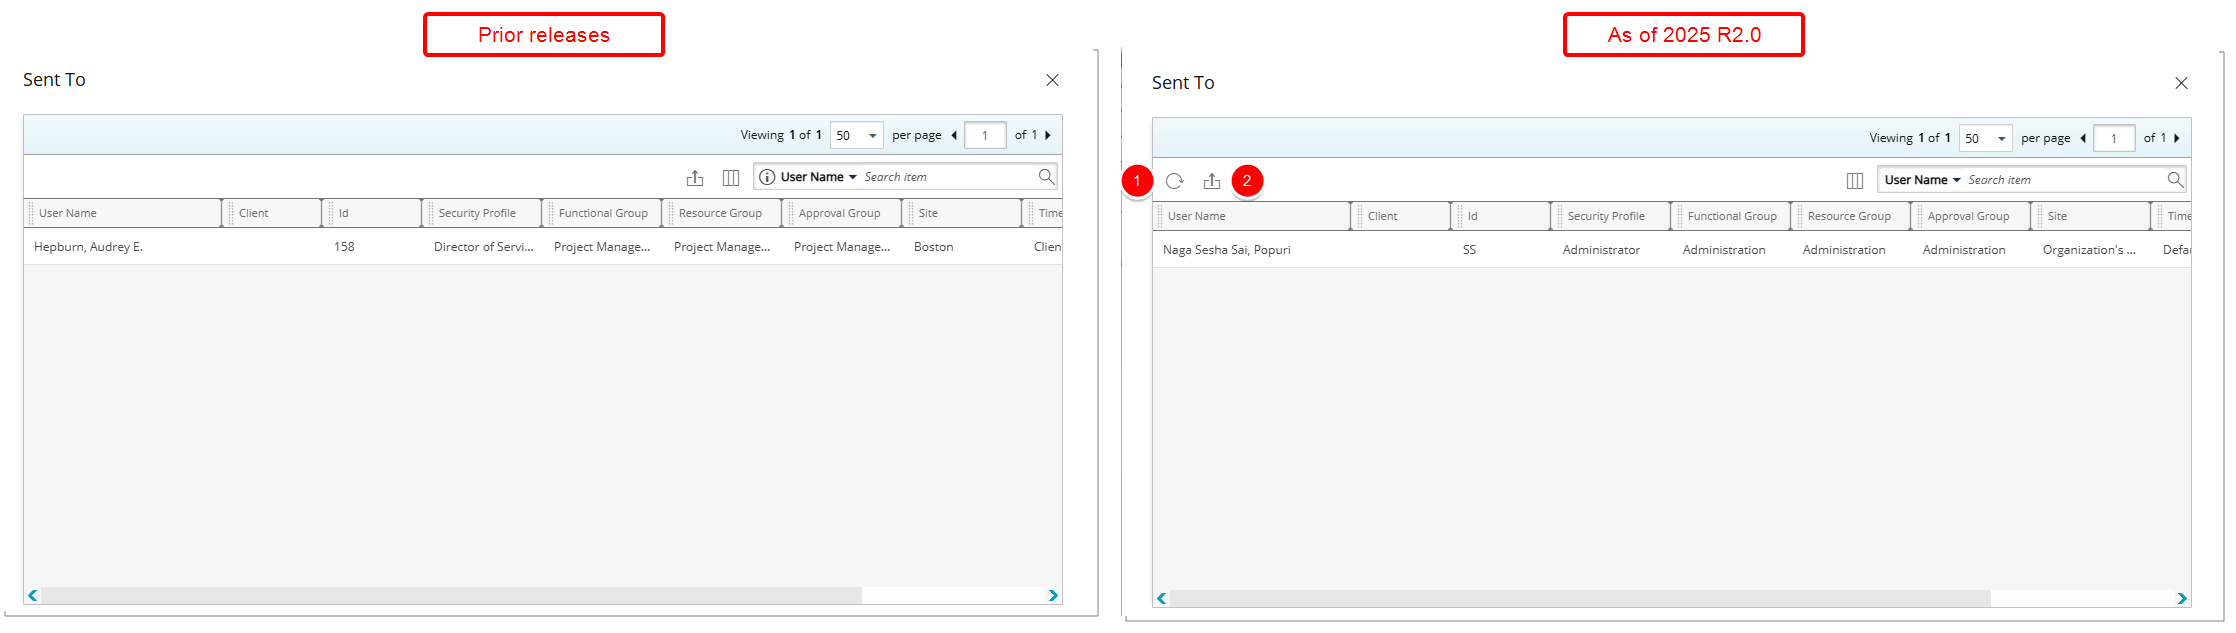Click info icon beside User Name in prior releases

point(767,177)
